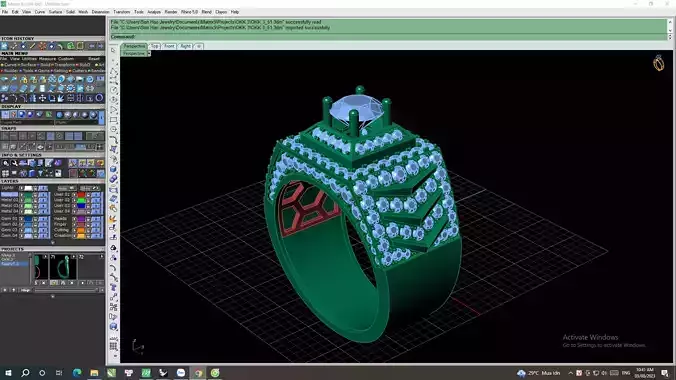Open the first display mode combo box
This screenshot has width=676, height=380.
coord(27,122)
